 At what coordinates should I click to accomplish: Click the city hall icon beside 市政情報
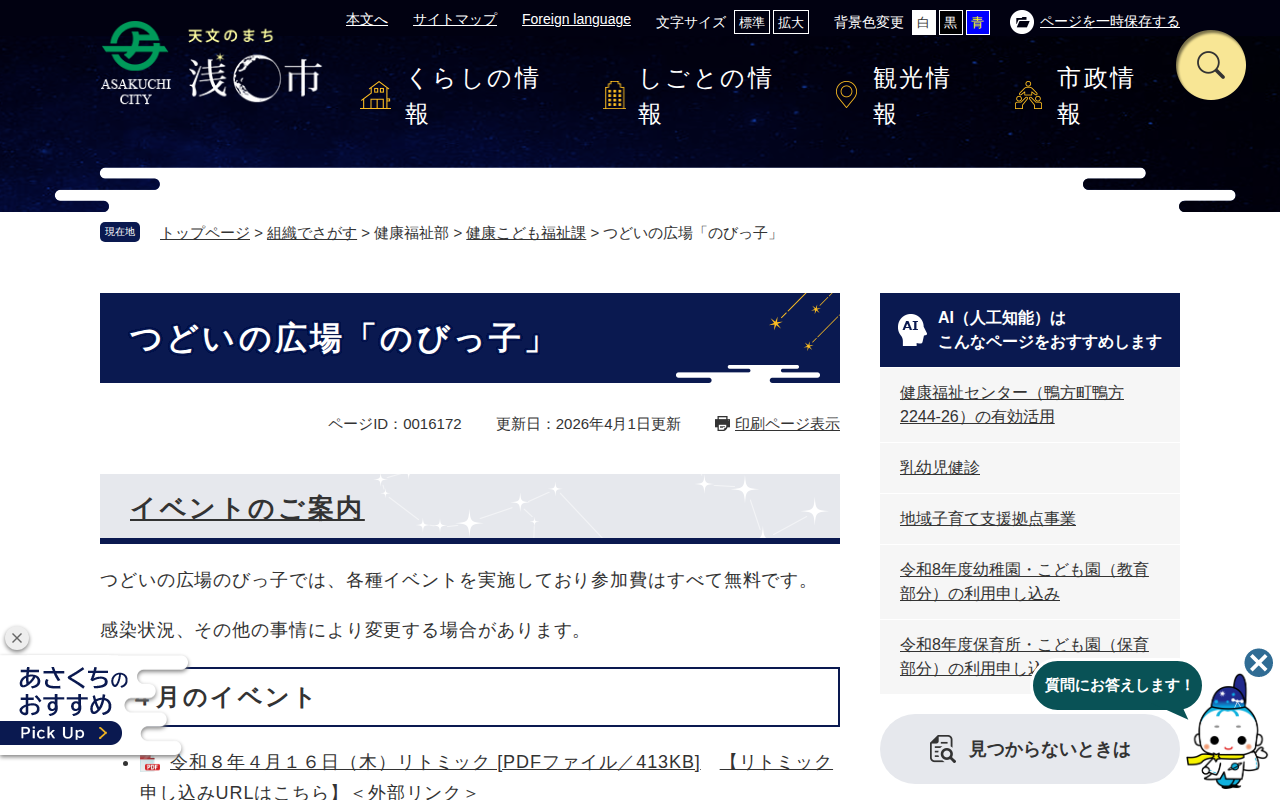tap(1028, 96)
